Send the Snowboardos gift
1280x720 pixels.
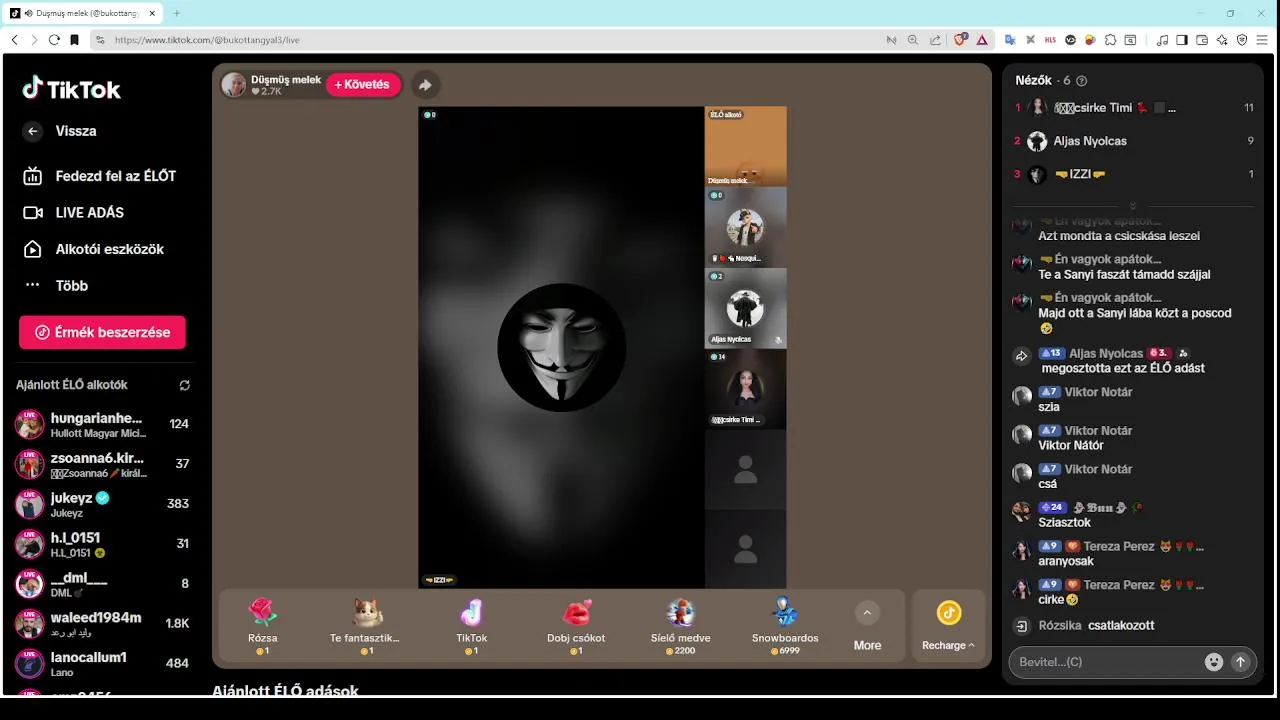pyautogui.click(x=785, y=625)
